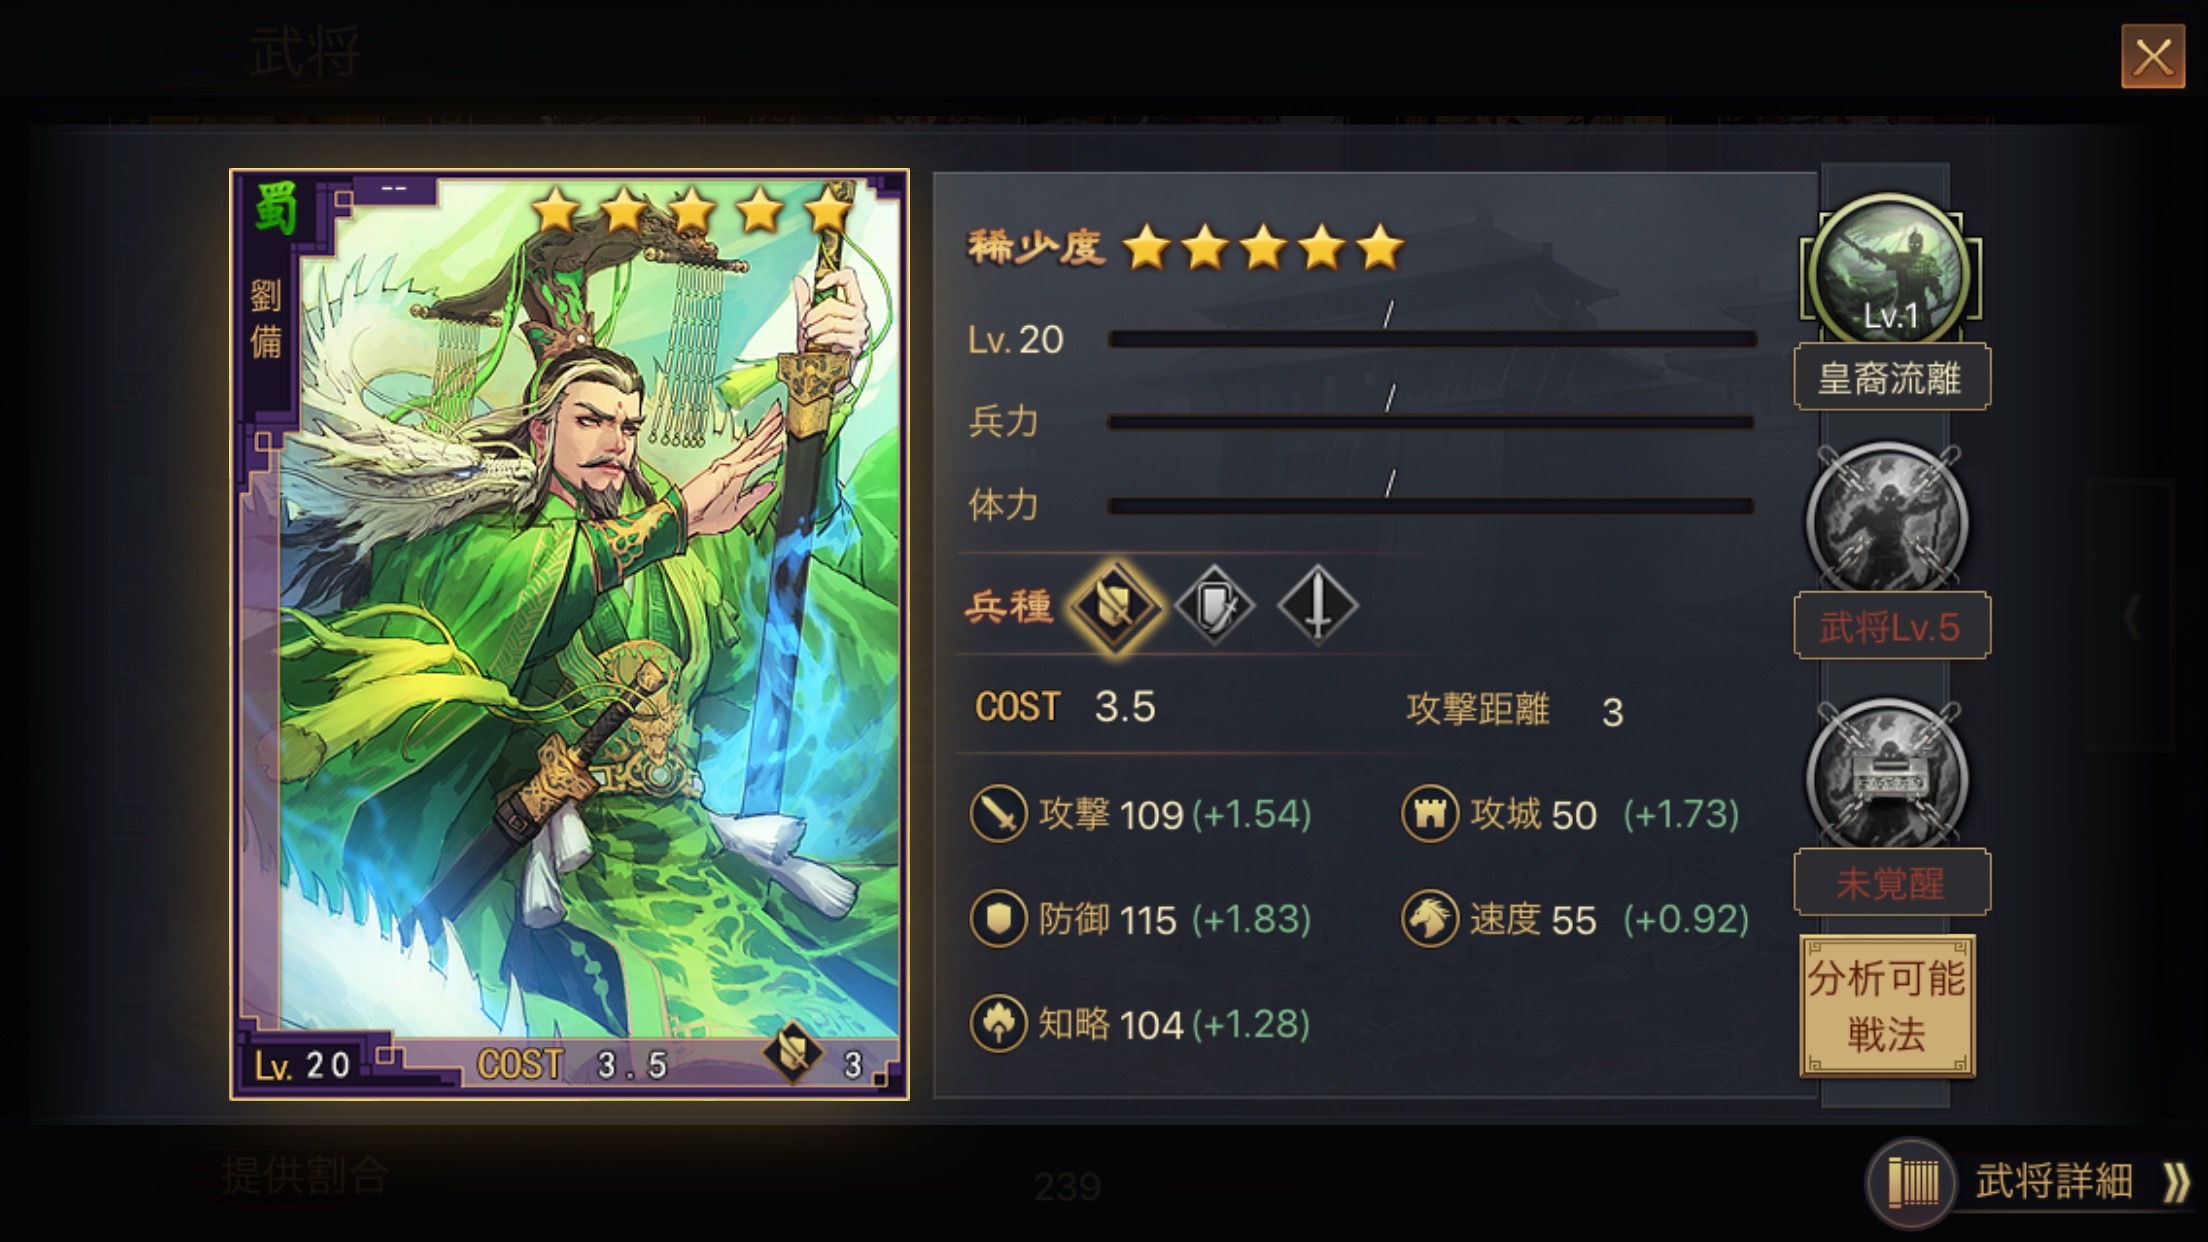This screenshot has height=1242, width=2208.
Task: Click the attack sword stat icon
Action: pyautogui.click(x=998, y=814)
